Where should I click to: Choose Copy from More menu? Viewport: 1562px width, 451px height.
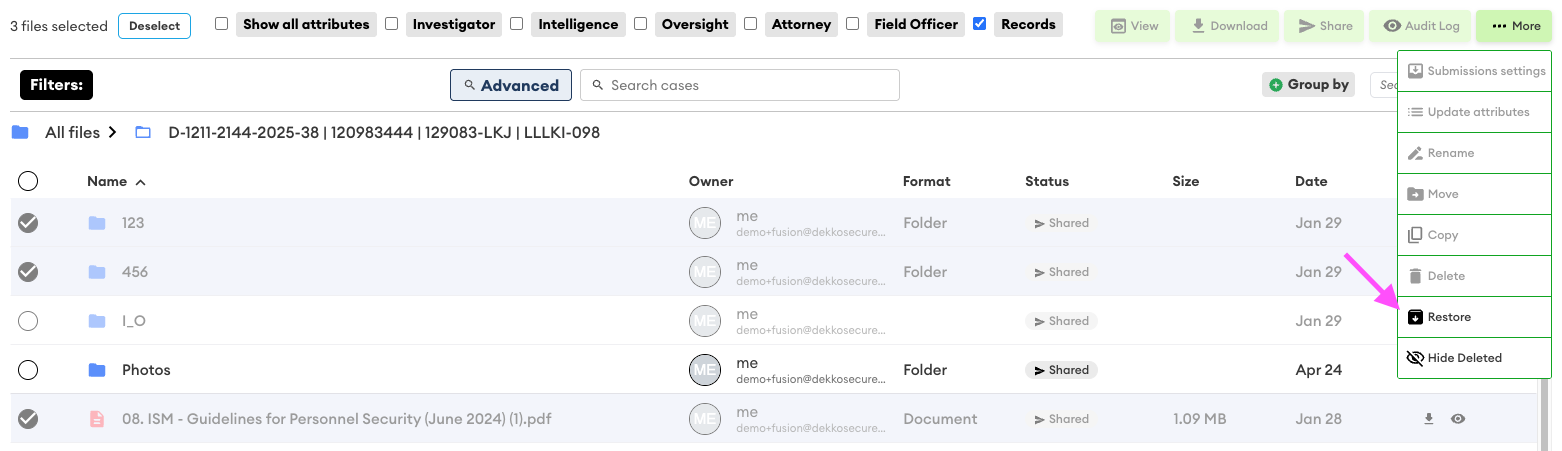[1474, 235]
